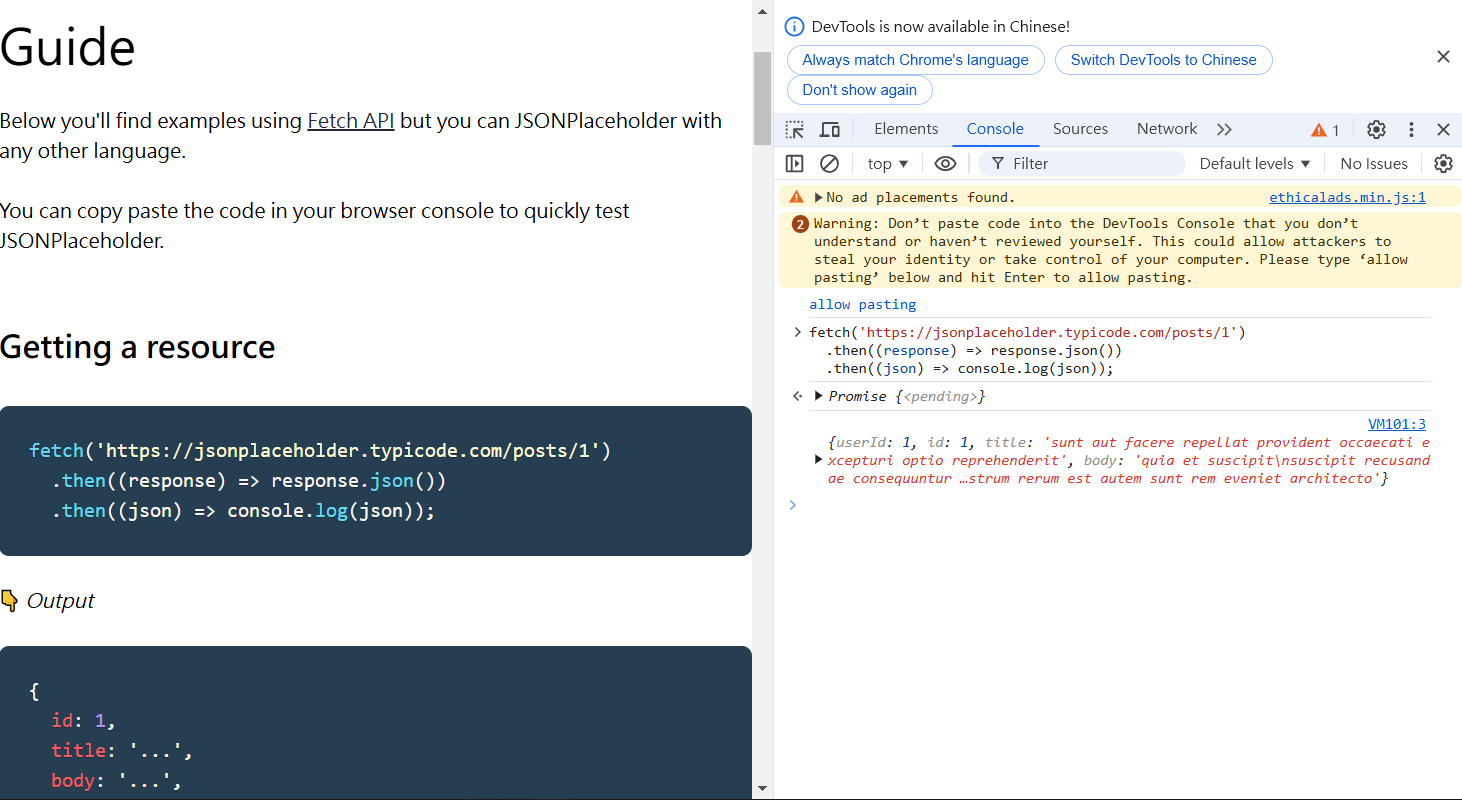Switch to the Network tab
This screenshot has height=800, width=1462.
(x=1167, y=129)
